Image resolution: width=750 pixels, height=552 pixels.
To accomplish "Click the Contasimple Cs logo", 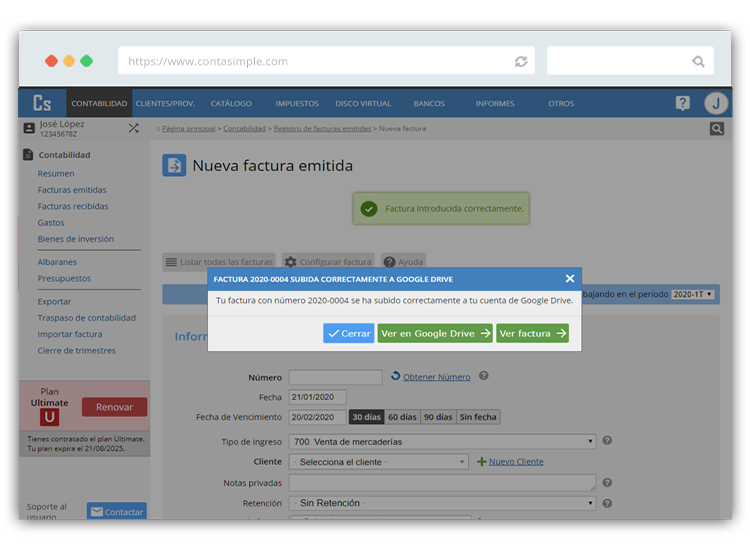I will [x=42, y=103].
